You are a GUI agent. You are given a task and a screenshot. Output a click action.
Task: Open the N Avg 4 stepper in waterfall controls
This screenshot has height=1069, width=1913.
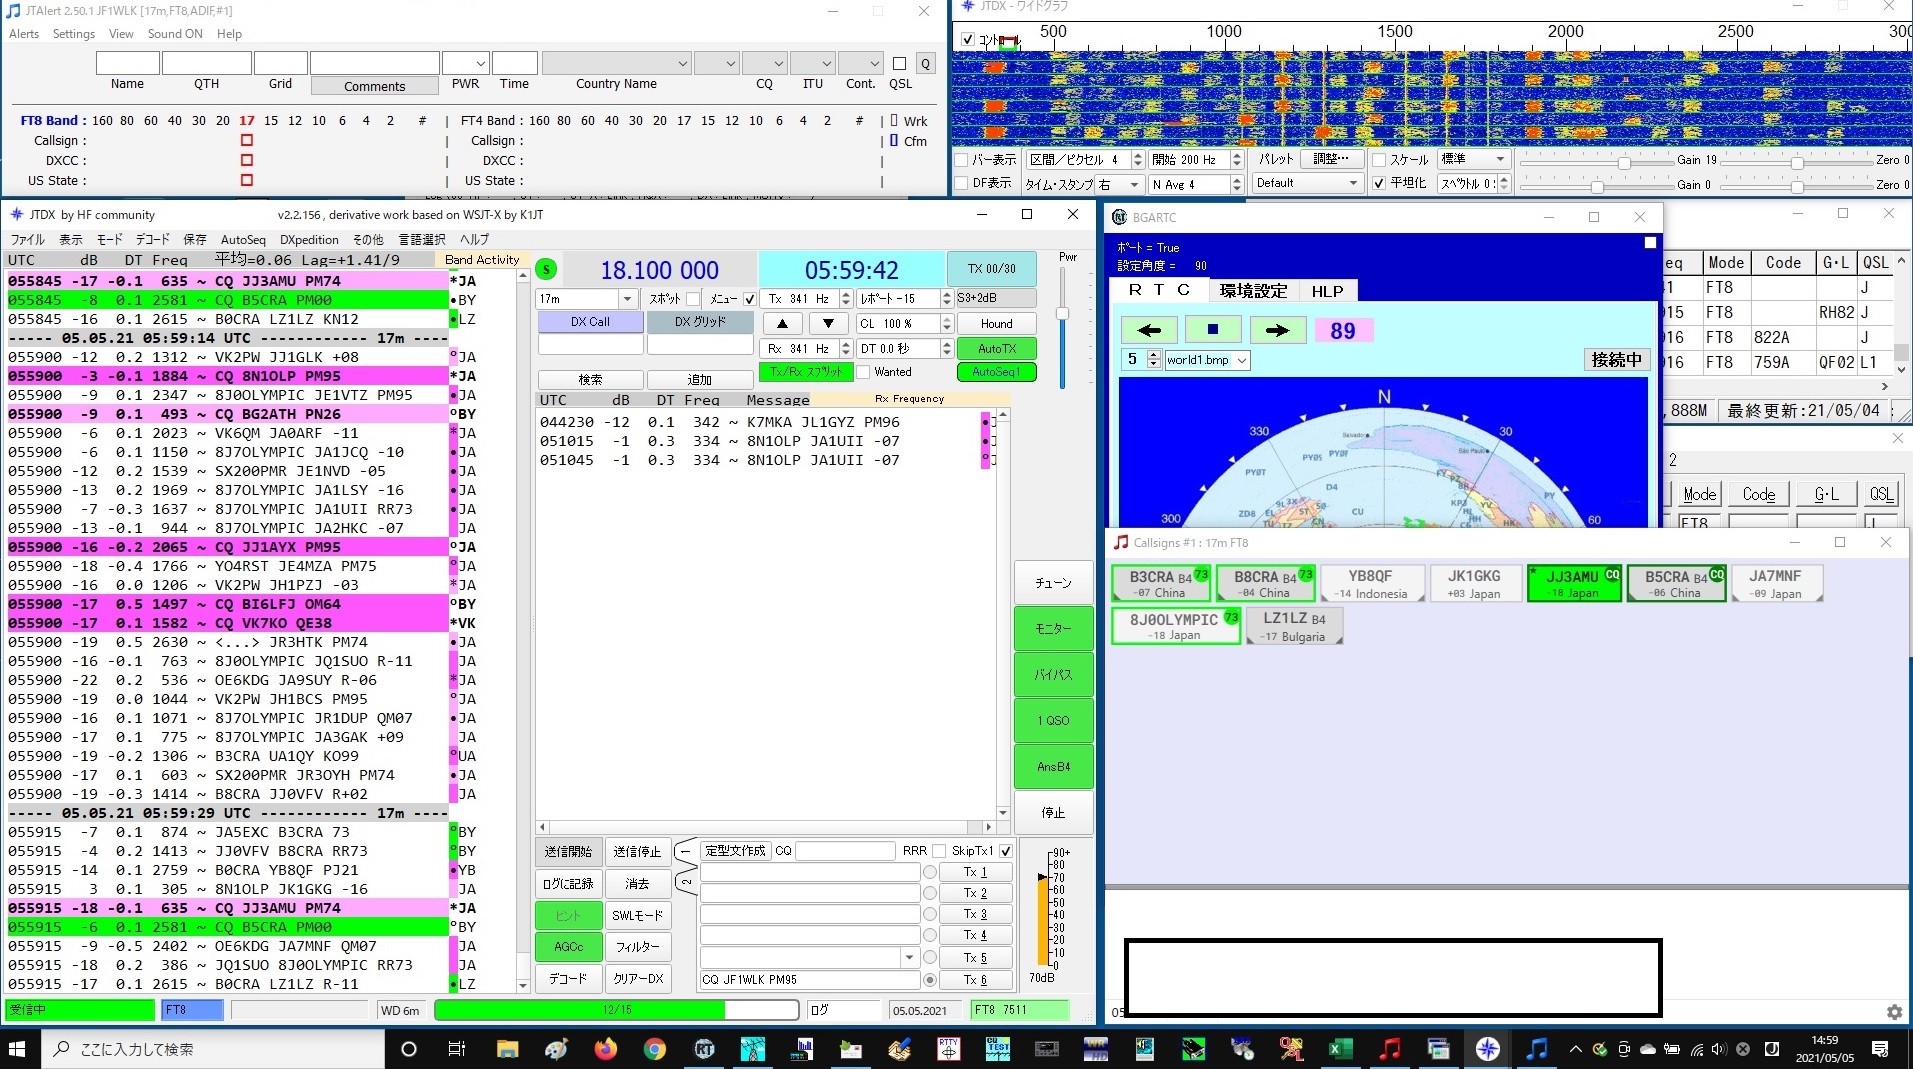pyautogui.click(x=1236, y=184)
